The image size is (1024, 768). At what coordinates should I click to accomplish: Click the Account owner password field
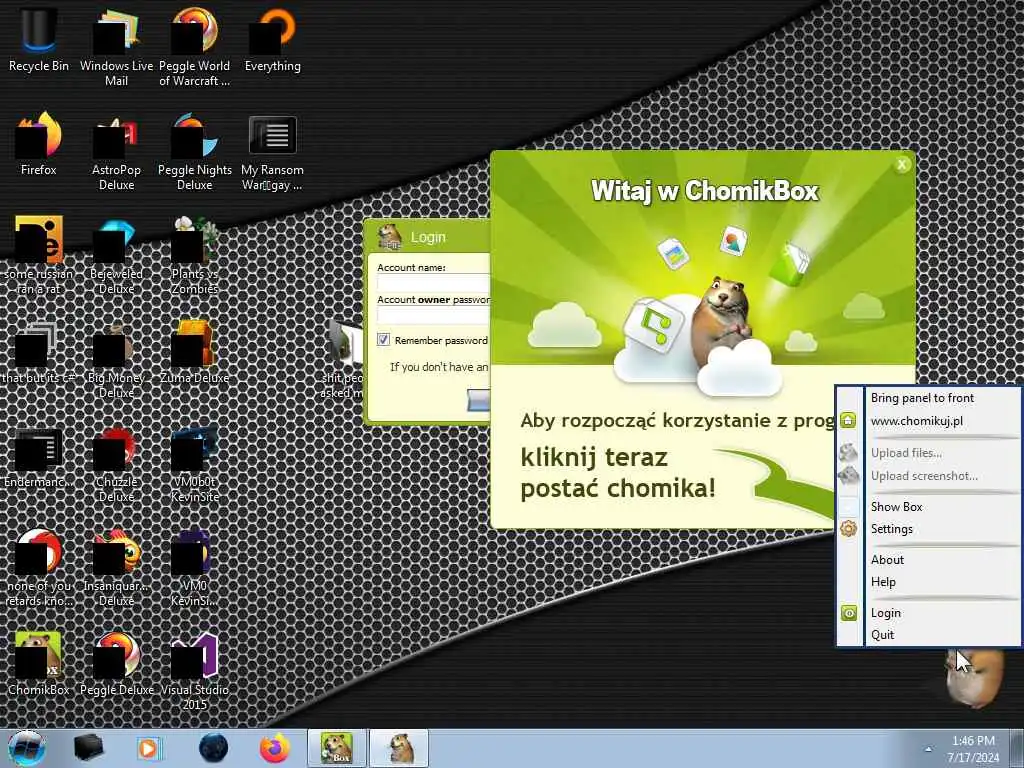click(434, 315)
